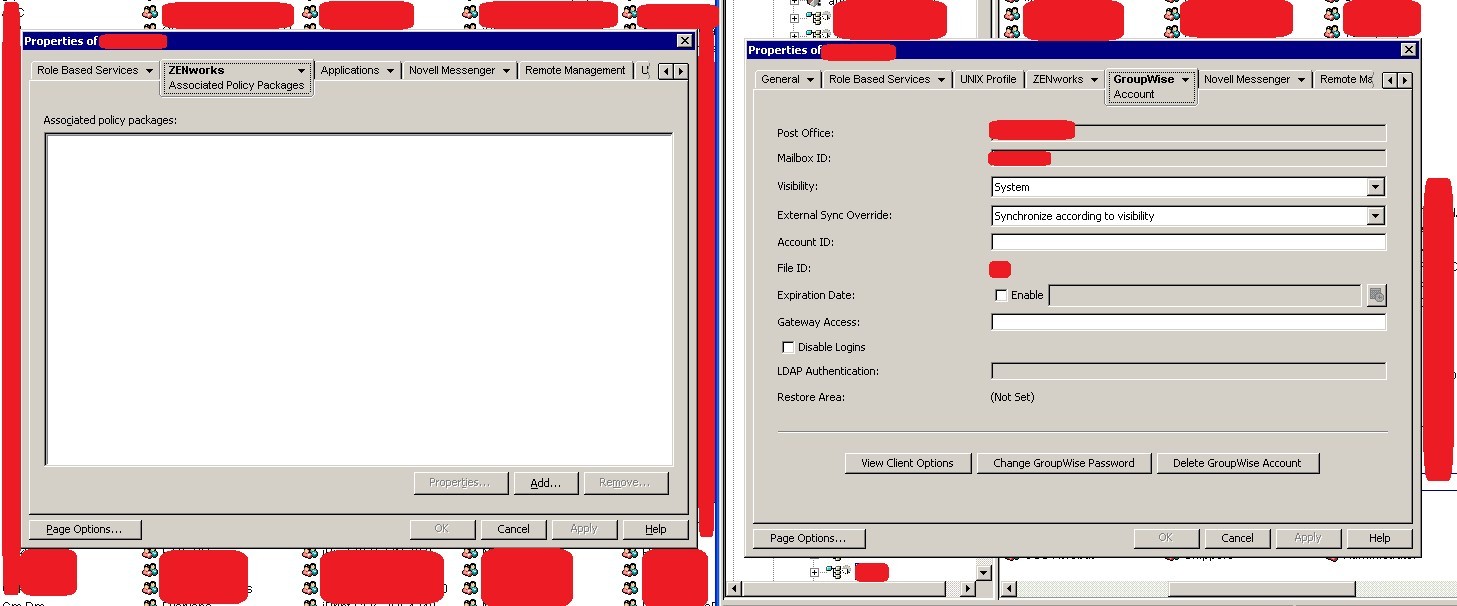This screenshot has height=606, width=1457.
Task: Switch to the Remote Management tab
Action: click(x=575, y=70)
